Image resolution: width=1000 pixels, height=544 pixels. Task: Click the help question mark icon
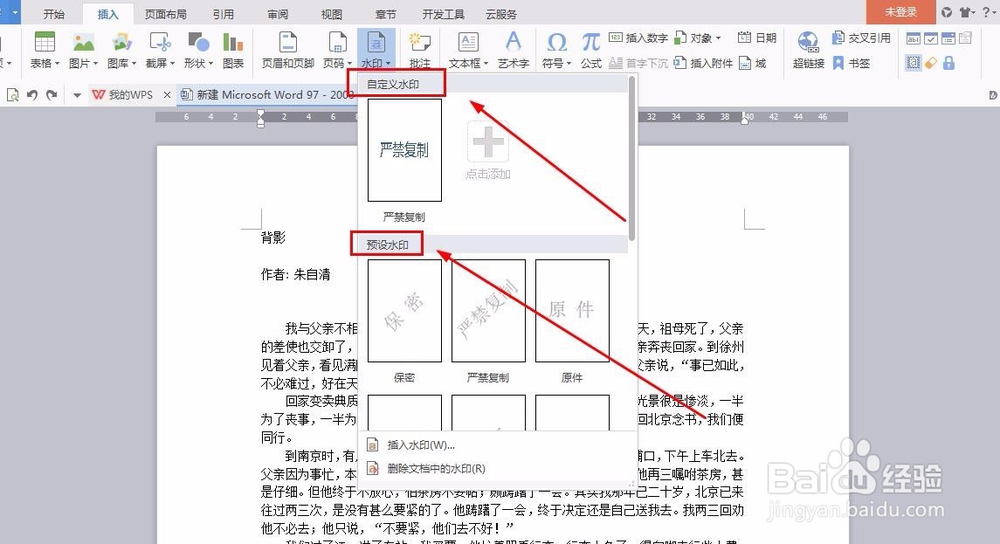click(986, 12)
